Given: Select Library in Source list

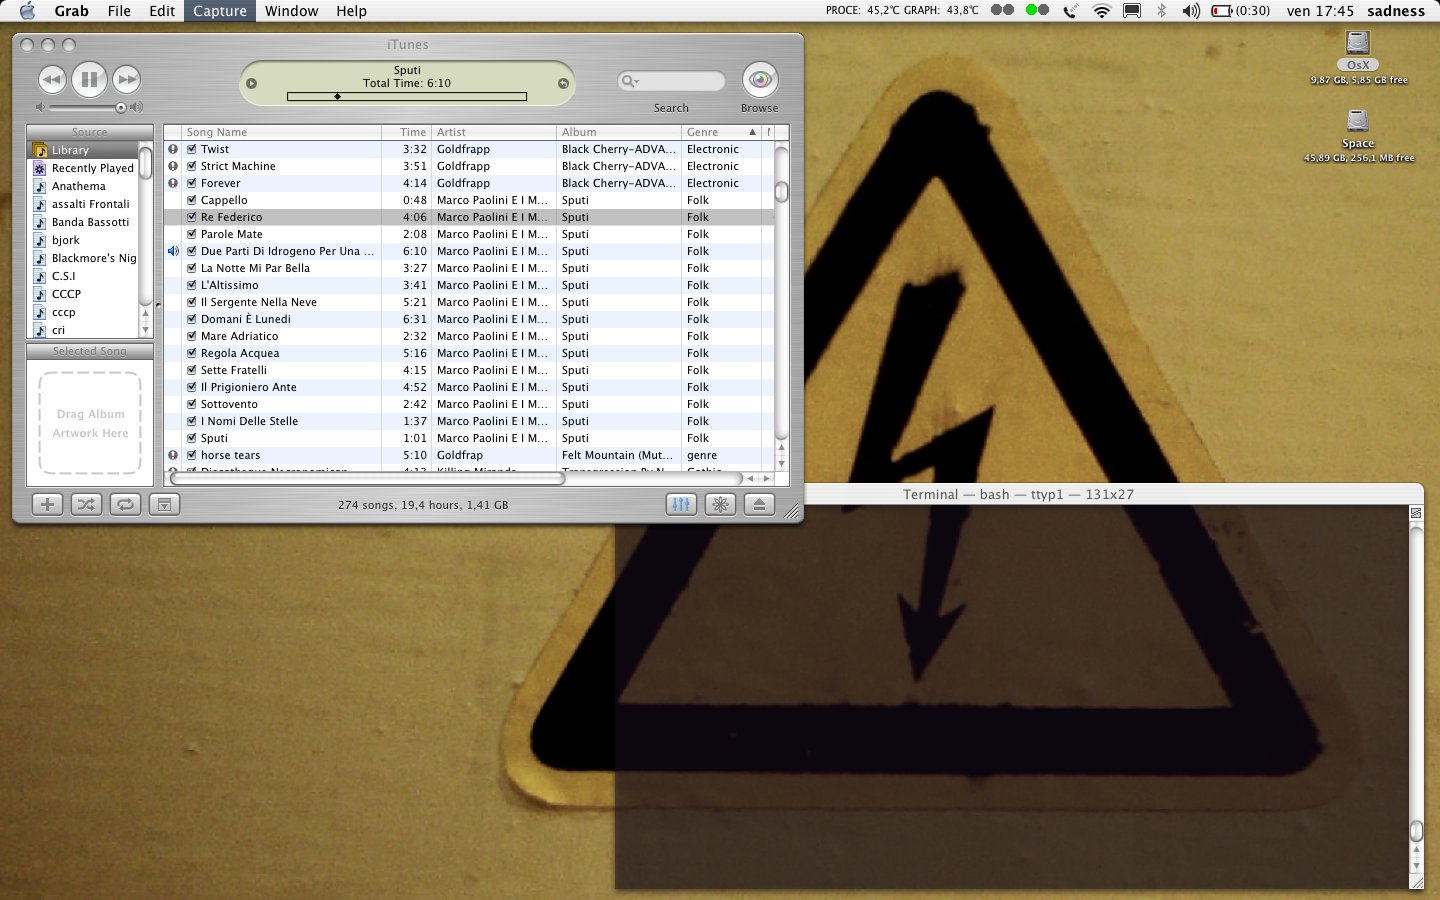Looking at the screenshot, I should pyautogui.click(x=82, y=150).
